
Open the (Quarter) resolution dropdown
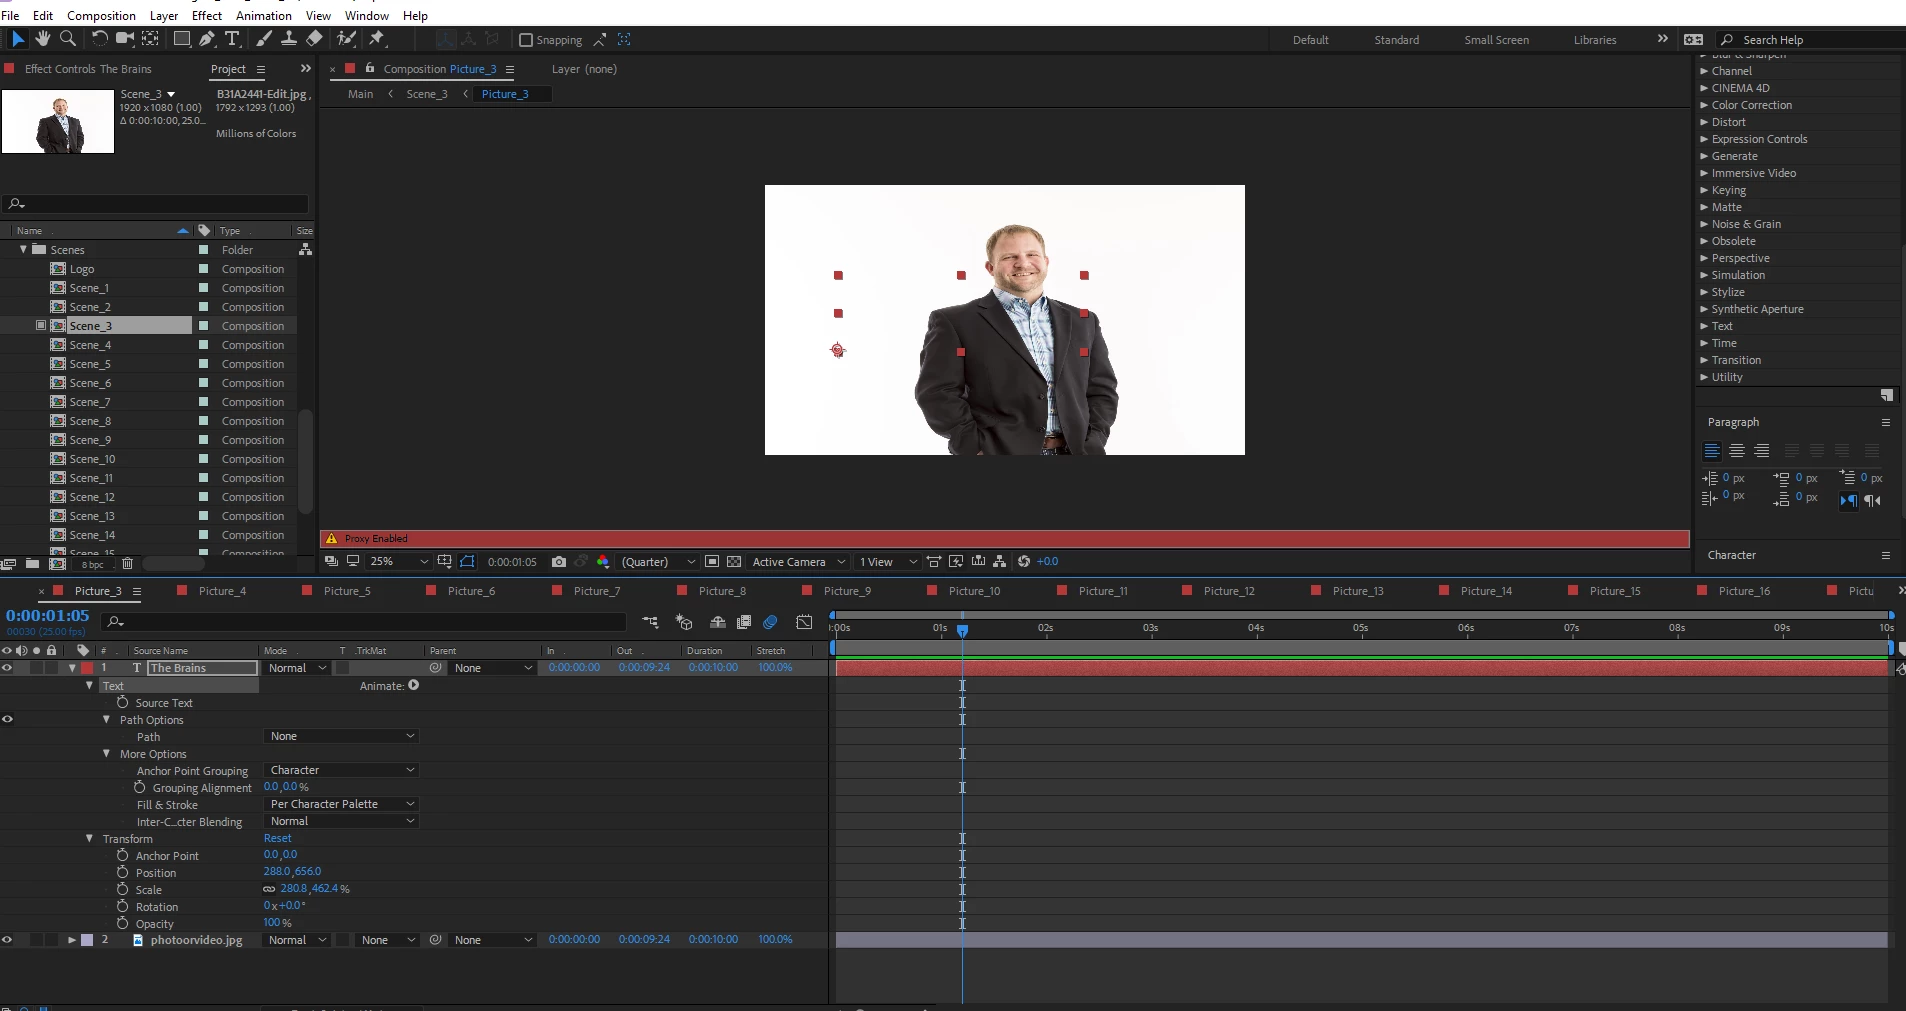coord(658,562)
